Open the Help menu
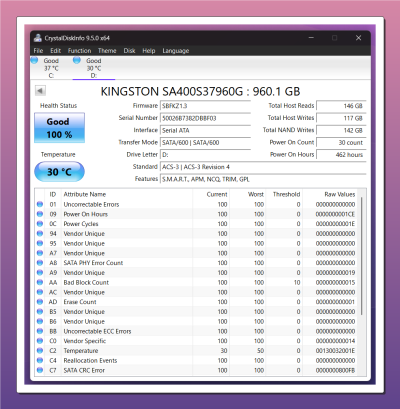 click(x=149, y=51)
